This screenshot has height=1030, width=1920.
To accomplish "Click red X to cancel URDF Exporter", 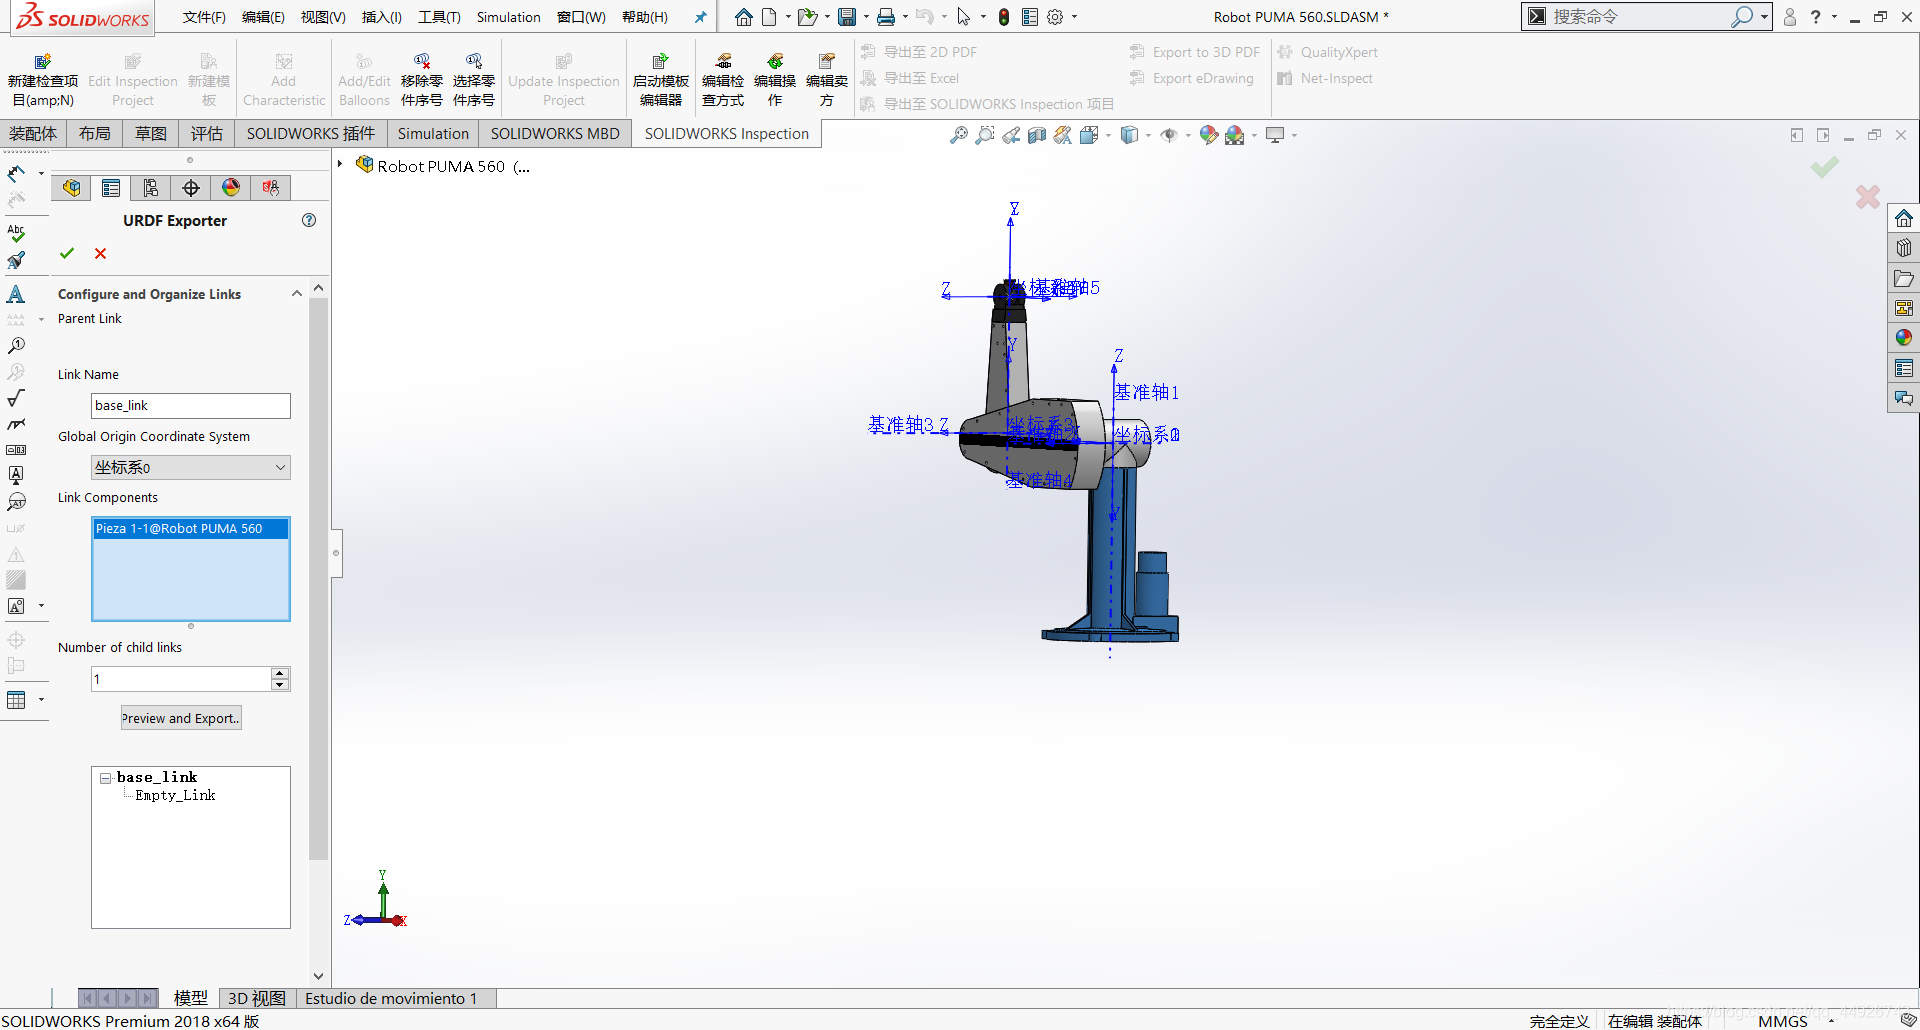I will 100,254.
